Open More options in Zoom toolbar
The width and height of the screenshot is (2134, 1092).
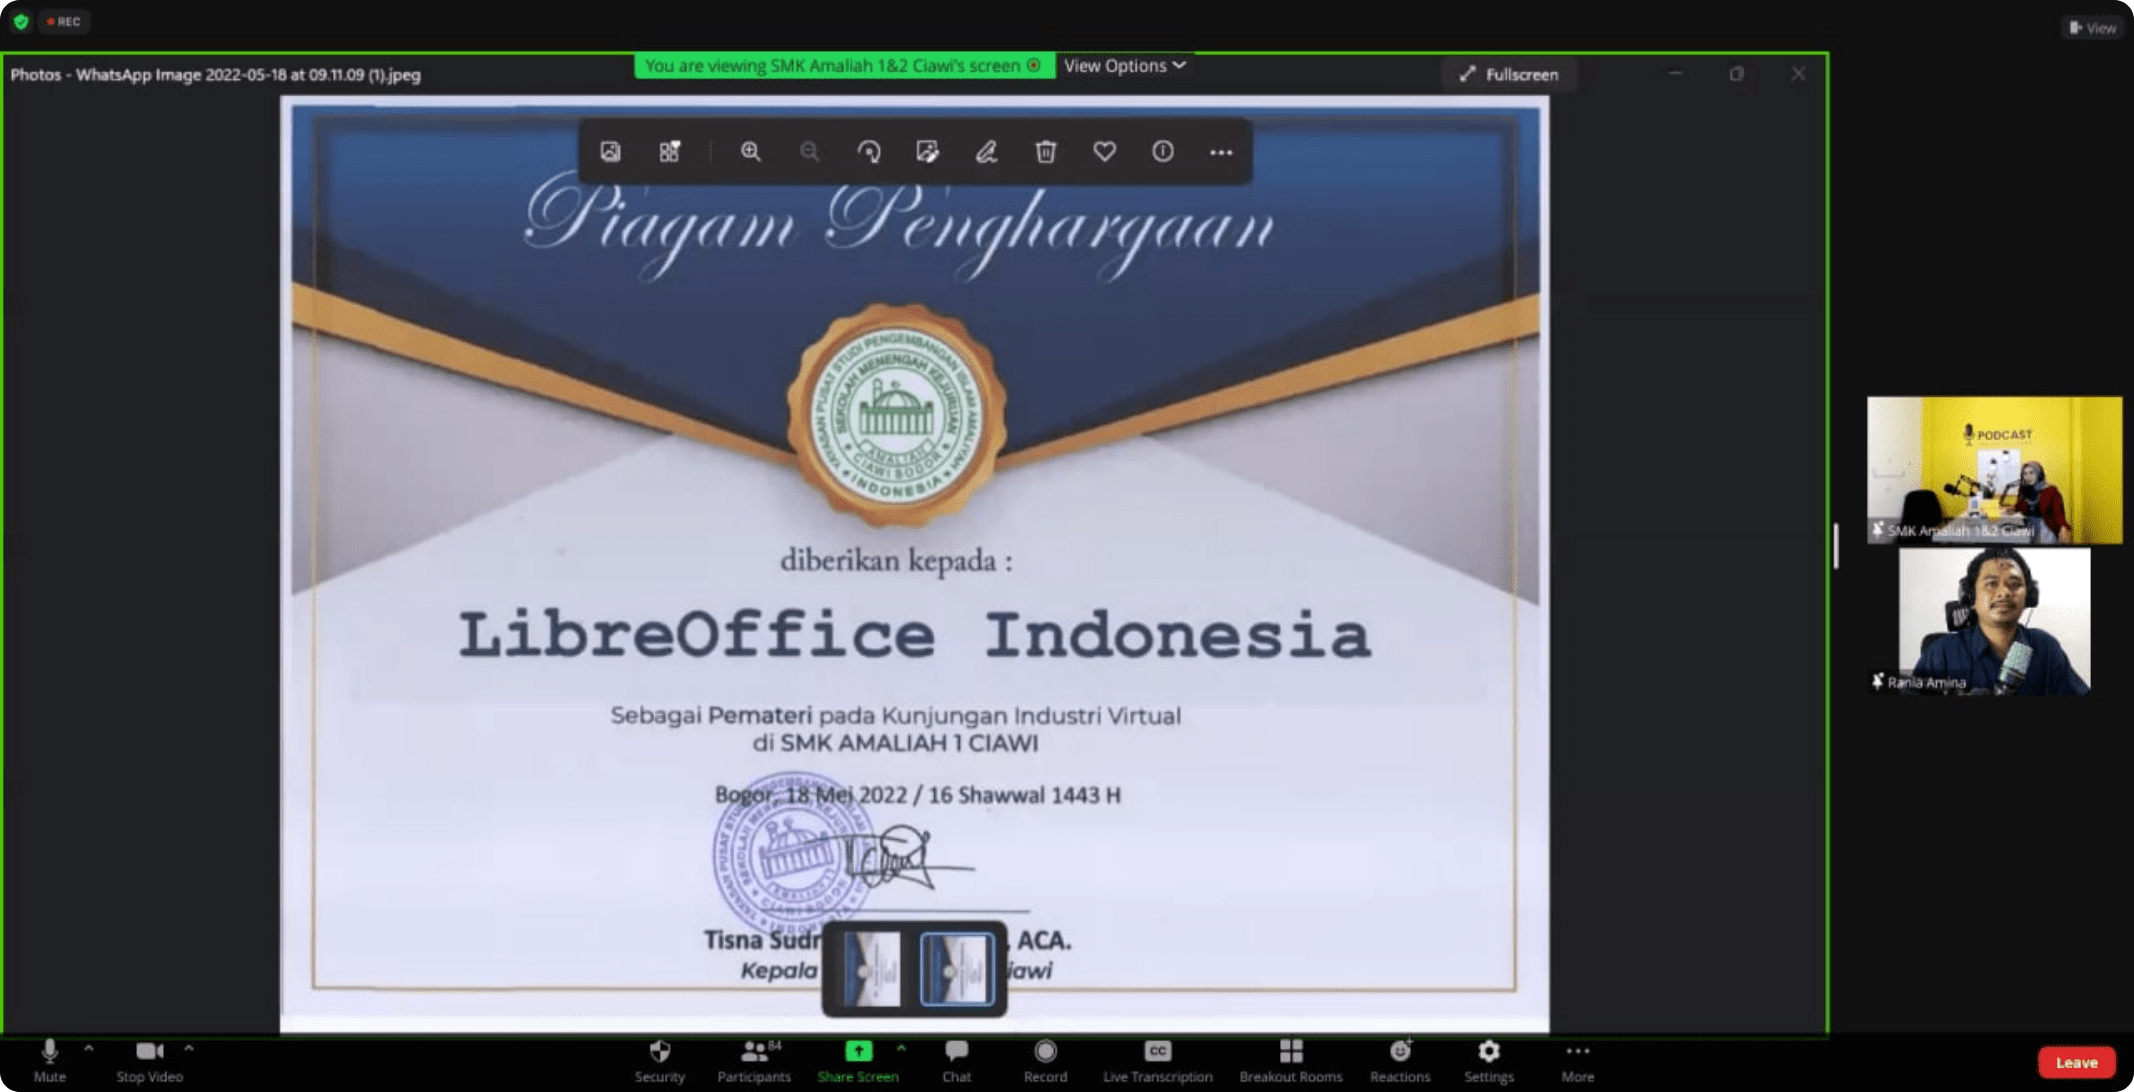[1577, 1061]
